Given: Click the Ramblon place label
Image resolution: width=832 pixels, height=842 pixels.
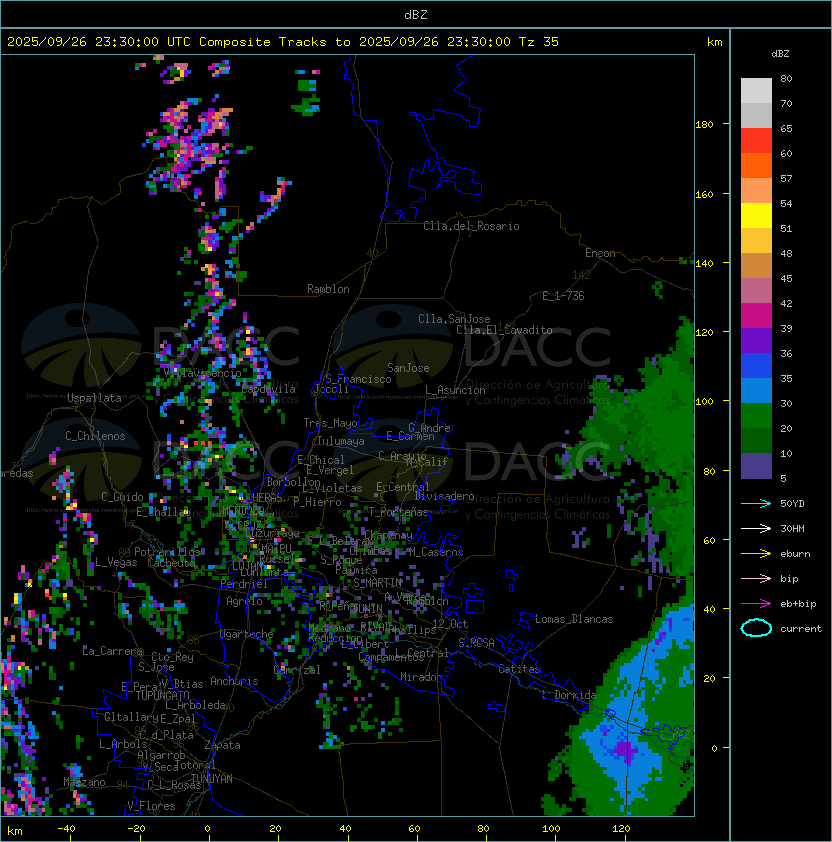Looking at the screenshot, I should (x=328, y=289).
